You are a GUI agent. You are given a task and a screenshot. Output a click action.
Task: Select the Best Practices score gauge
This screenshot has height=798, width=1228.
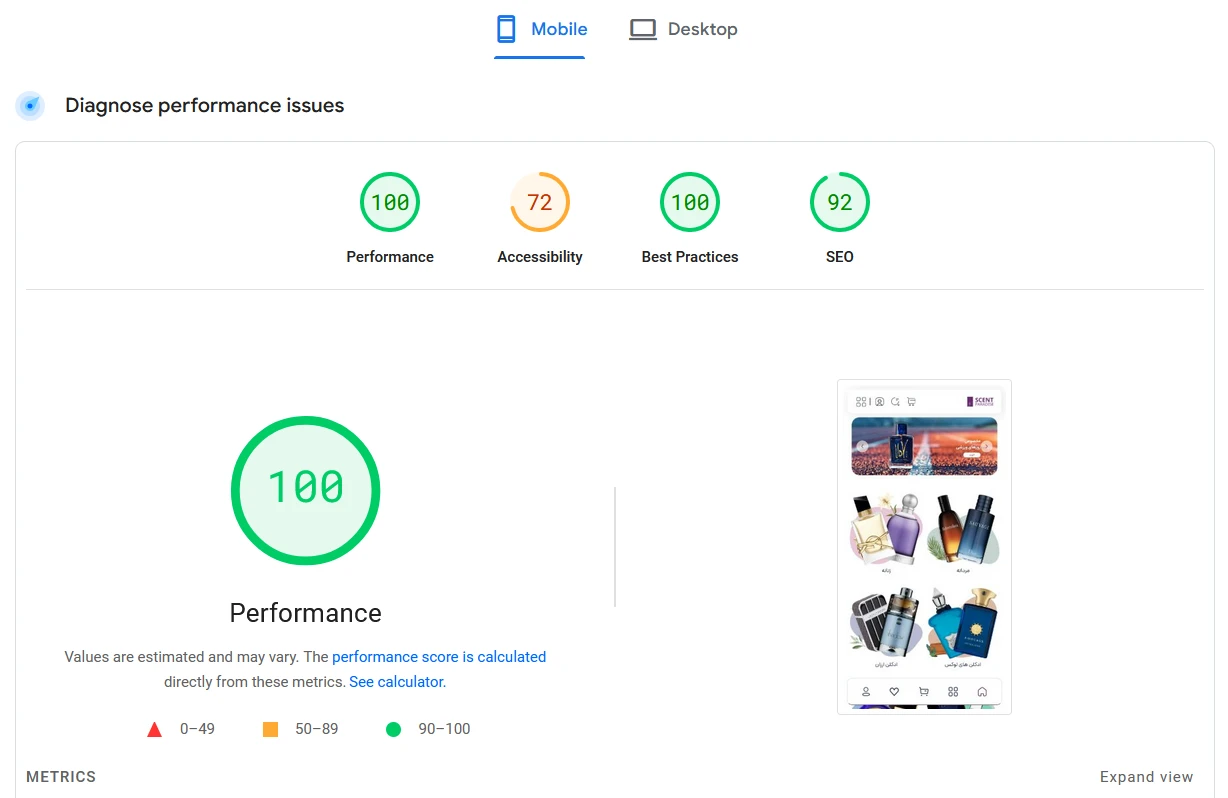[690, 202]
